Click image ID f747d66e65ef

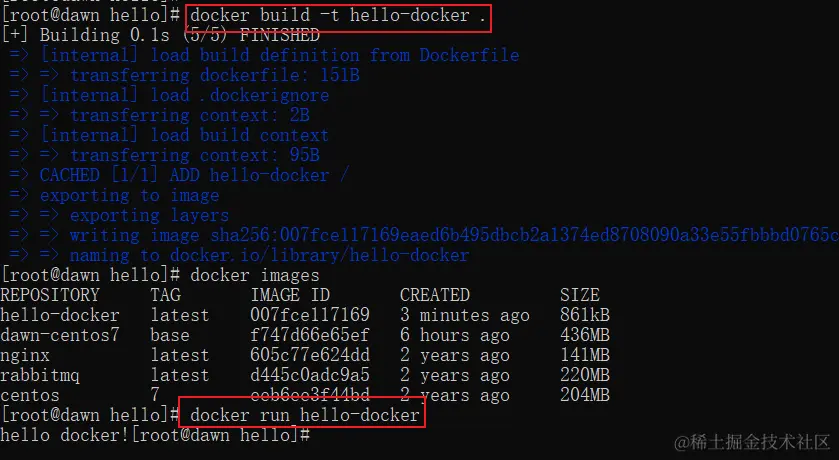click(x=310, y=335)
